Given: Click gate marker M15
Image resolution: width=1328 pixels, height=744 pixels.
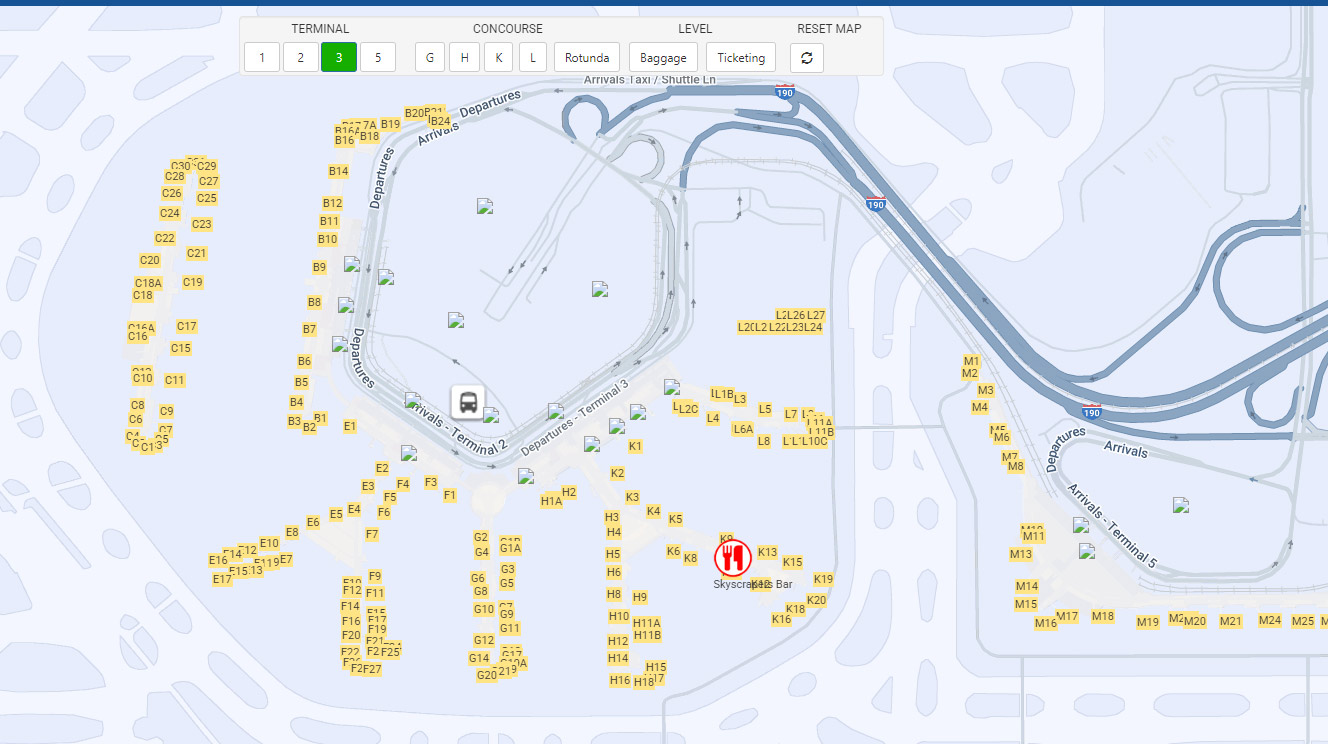Looking at the screenshot, I should [1026, 604].
